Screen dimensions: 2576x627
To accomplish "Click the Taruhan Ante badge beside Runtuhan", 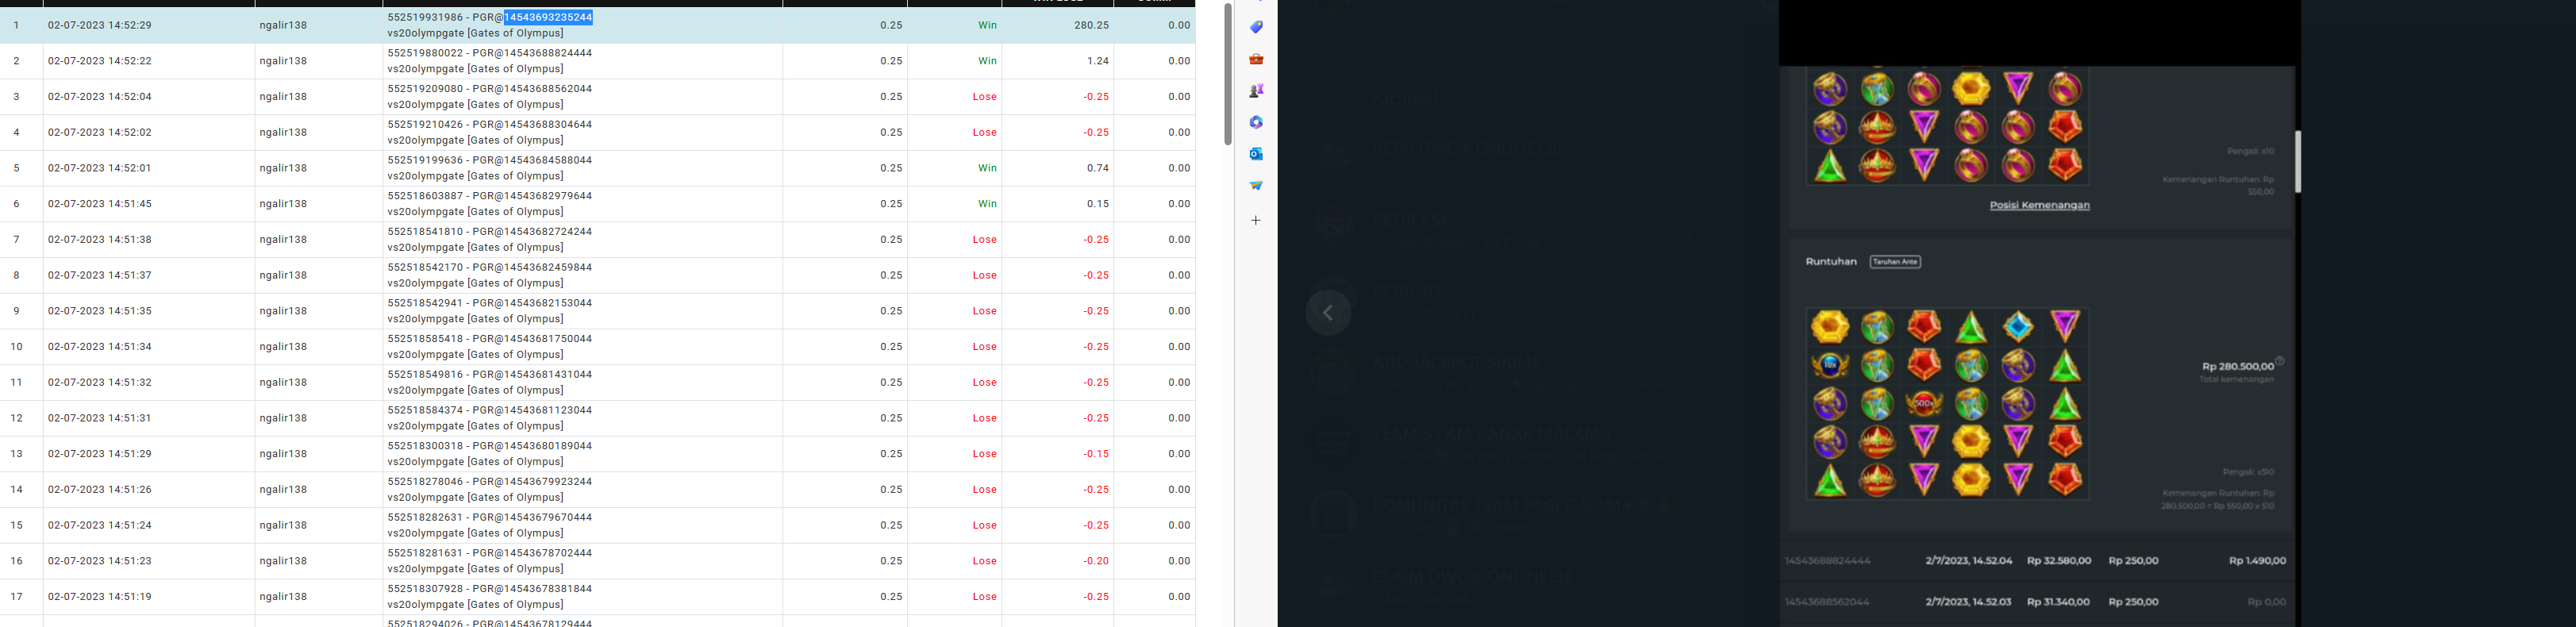I will (1895, 262).
